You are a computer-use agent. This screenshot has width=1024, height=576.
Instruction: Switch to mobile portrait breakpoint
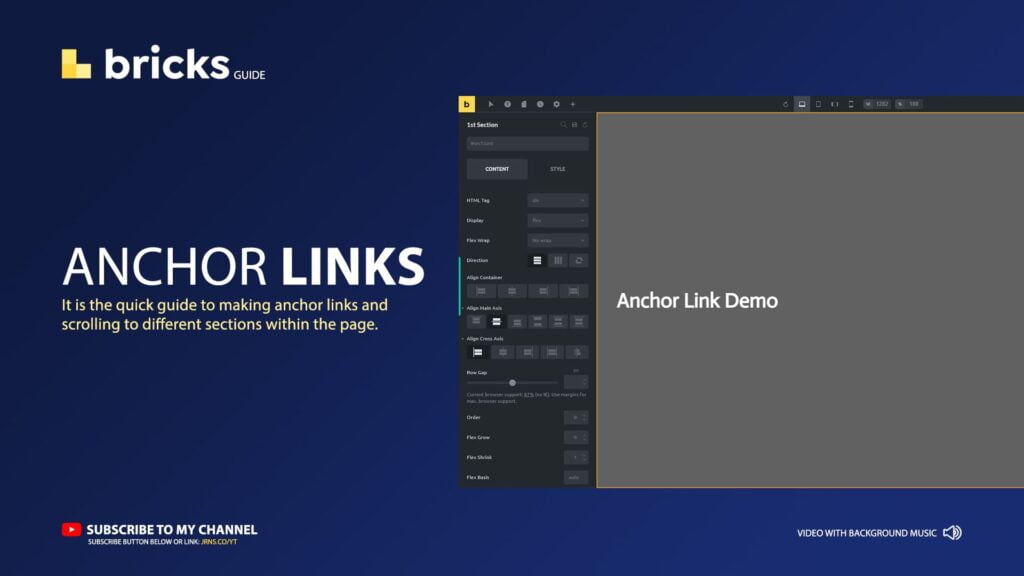[851, 104]
